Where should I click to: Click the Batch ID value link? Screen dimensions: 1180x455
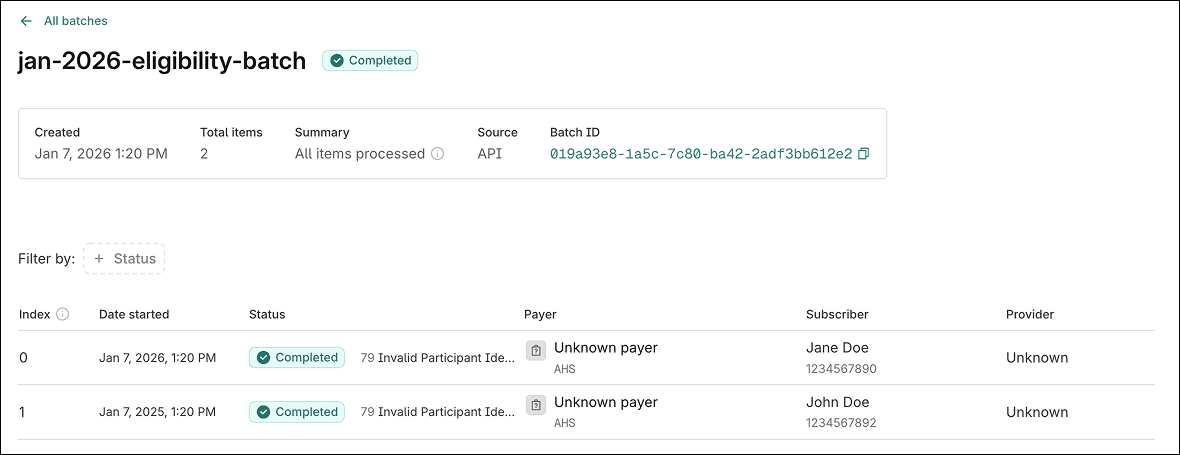click(701, 154)
